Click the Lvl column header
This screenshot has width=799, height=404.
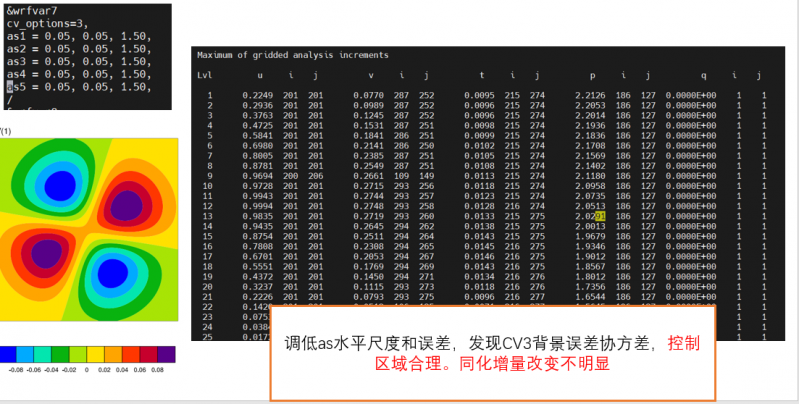tap(206, 75)
